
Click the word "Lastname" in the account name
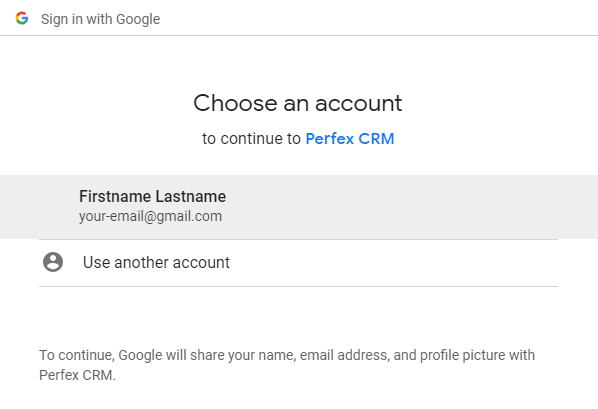pyautogui.click(x=190, y=196)
